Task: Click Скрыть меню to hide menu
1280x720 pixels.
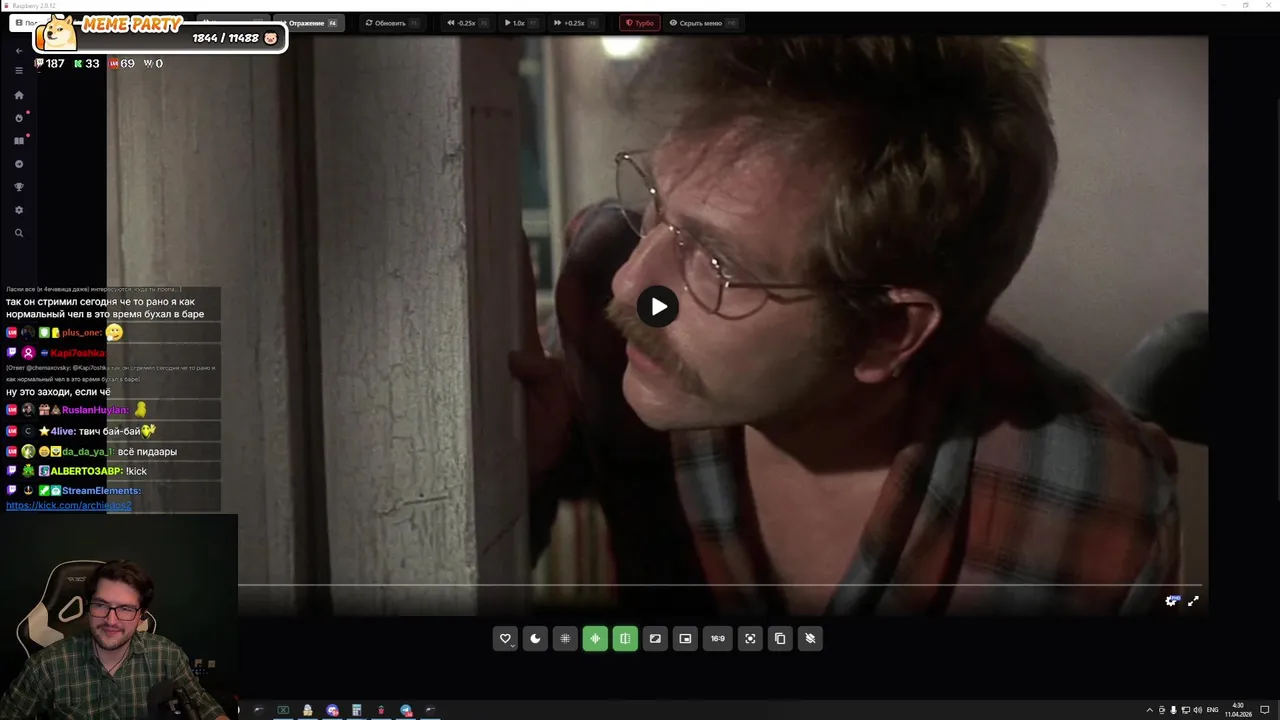Action: pos(702,23)
